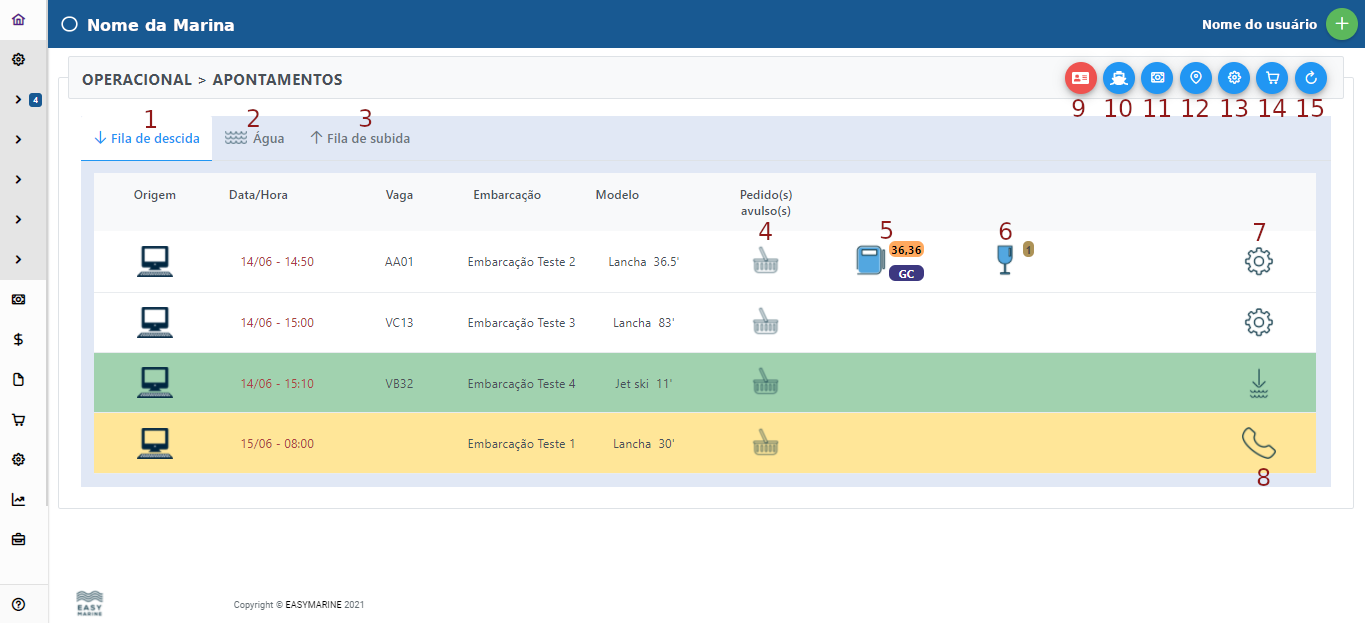Click the blue shopping cart button
This screenshot has width=1365, height=623.
[1272, 77]
